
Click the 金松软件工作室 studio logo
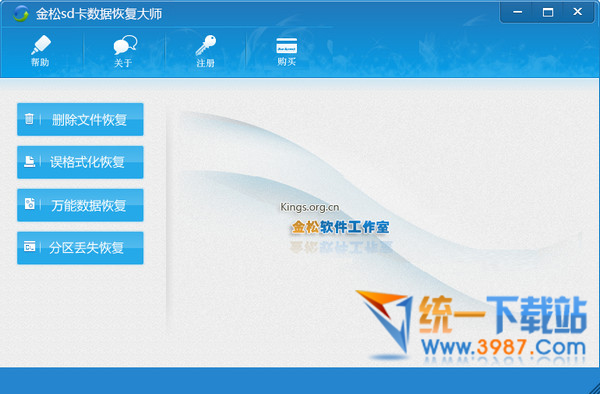(340, 227)
